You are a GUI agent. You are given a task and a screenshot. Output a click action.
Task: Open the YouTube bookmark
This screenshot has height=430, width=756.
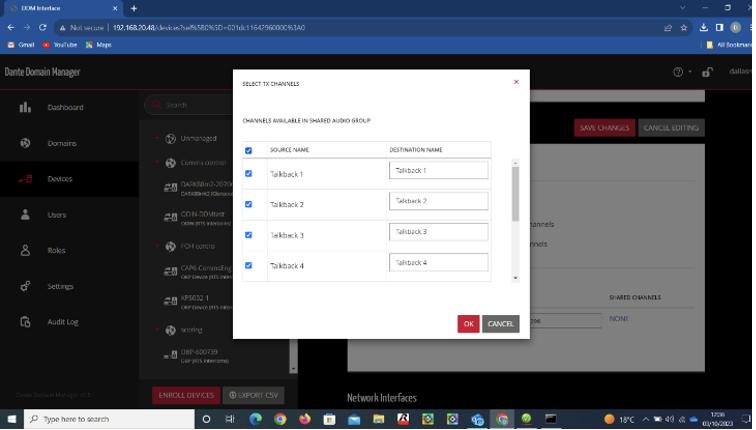point(60,45)
